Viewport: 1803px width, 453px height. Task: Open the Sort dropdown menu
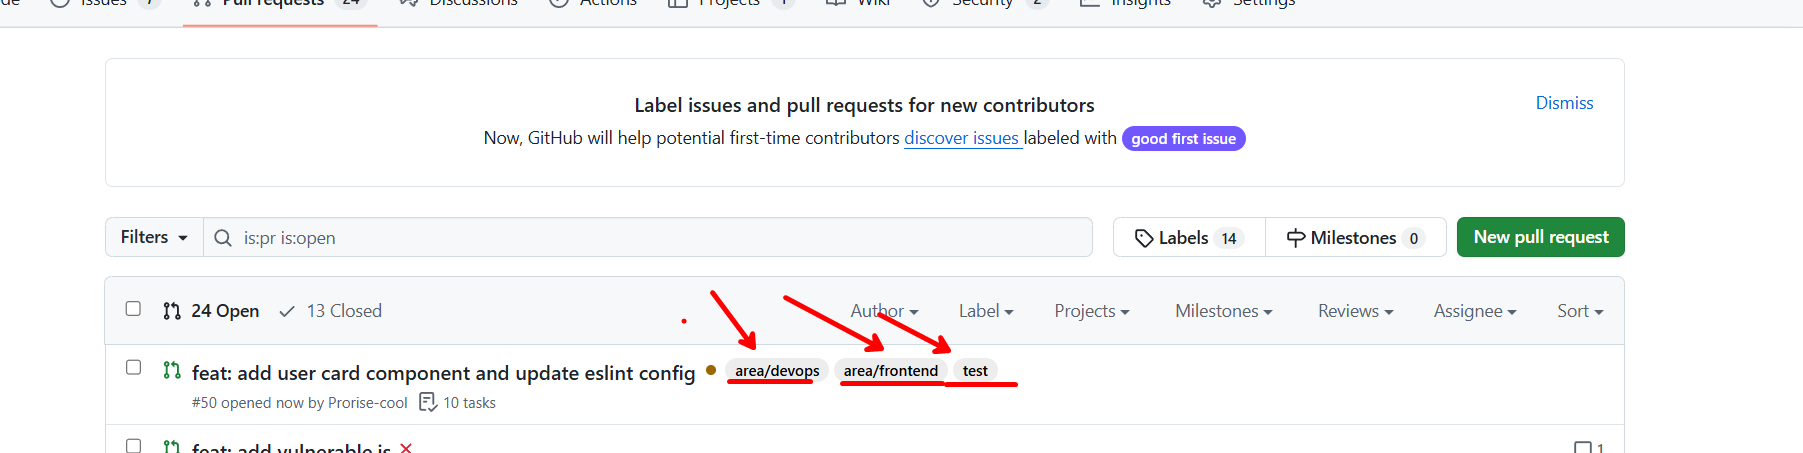(x=1579, y=311)
